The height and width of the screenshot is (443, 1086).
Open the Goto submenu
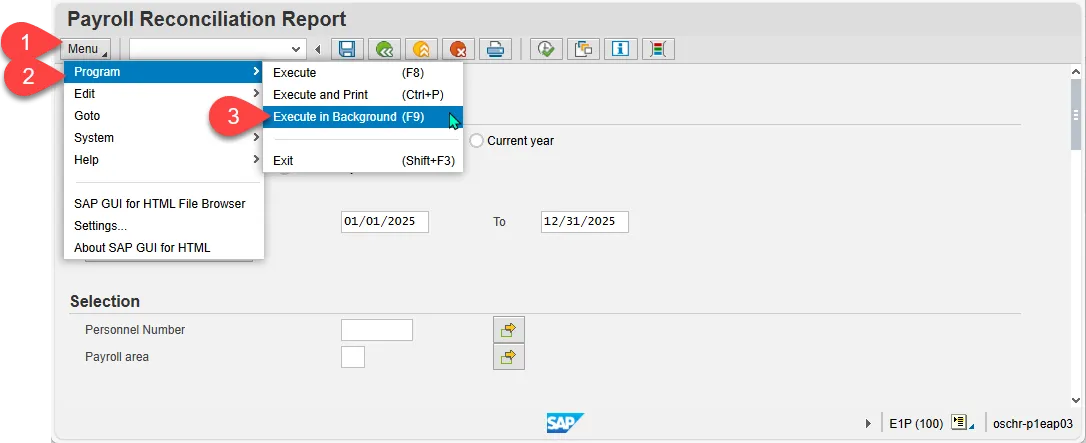(x=163, y=116)
